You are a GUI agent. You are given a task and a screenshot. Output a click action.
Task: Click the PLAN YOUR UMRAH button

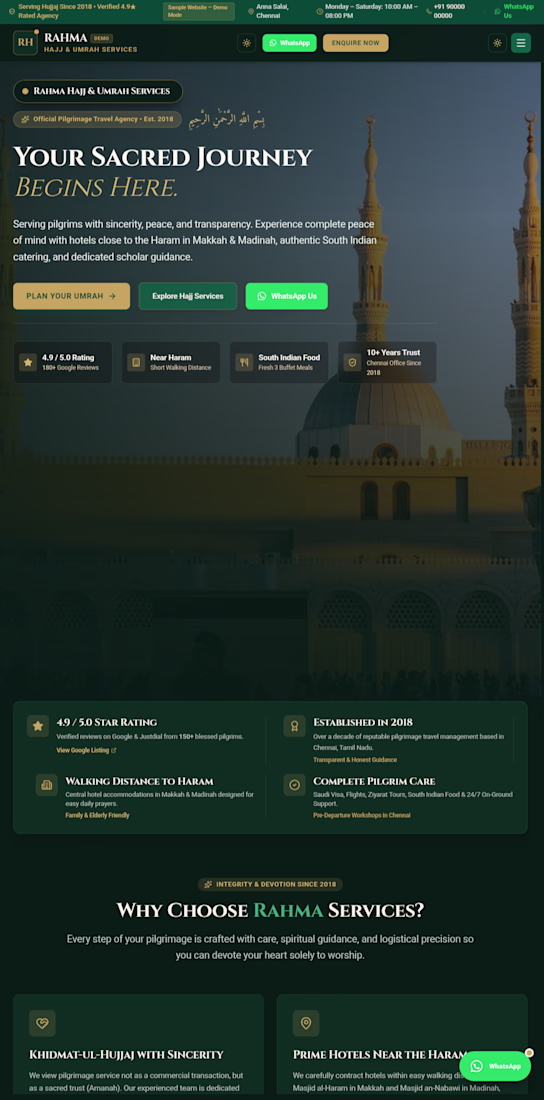coord(71,296)
